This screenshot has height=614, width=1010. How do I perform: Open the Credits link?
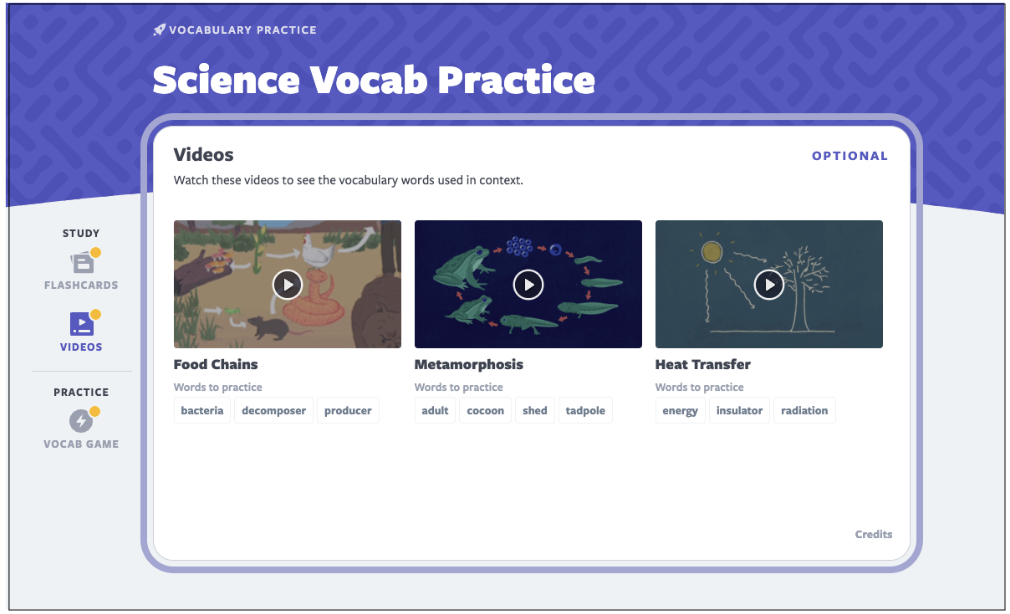pos(873,534)
